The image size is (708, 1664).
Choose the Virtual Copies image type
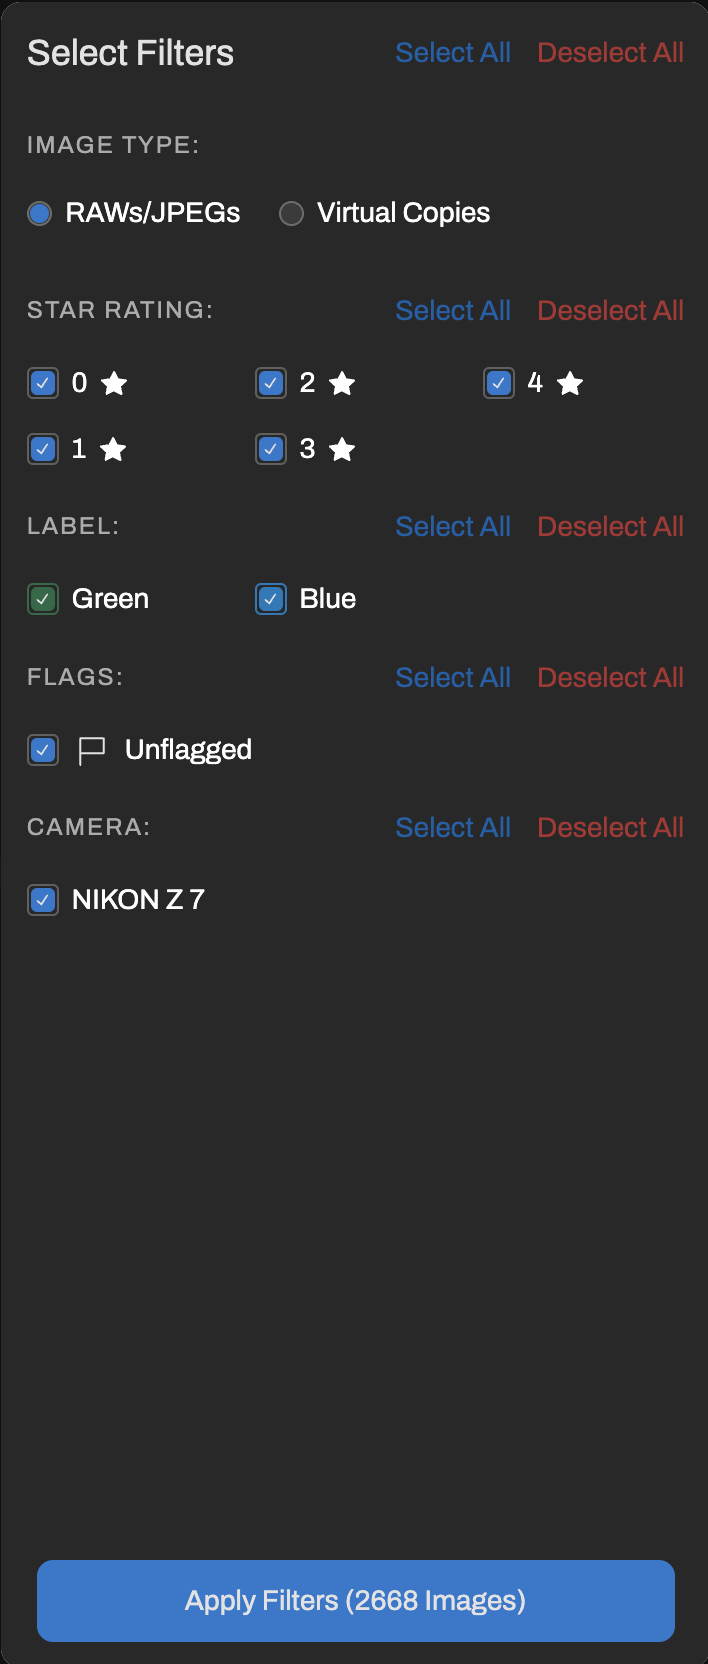pyautogui.click(x=291, y=213)
